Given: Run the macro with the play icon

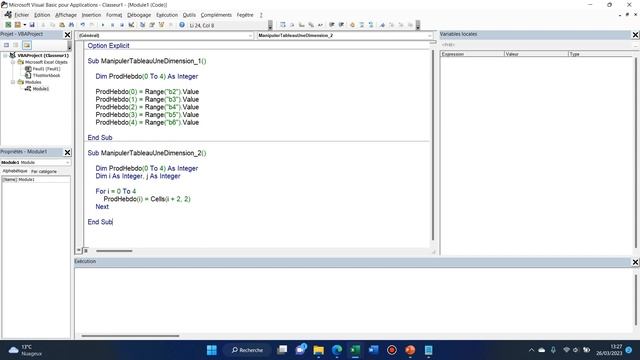Looking at the screenshot, I should pos(103,25).
